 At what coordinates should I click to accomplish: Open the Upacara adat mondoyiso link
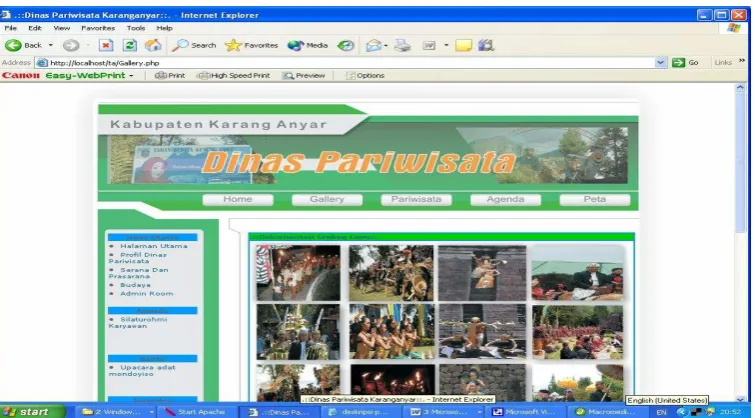(x=142, y=371)
